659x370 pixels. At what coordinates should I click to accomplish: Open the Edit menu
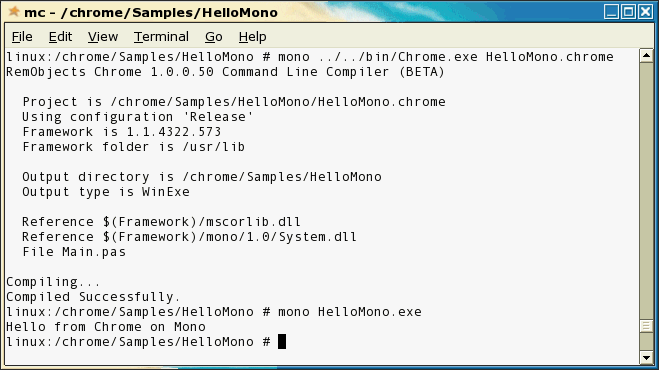pos(60,37)
